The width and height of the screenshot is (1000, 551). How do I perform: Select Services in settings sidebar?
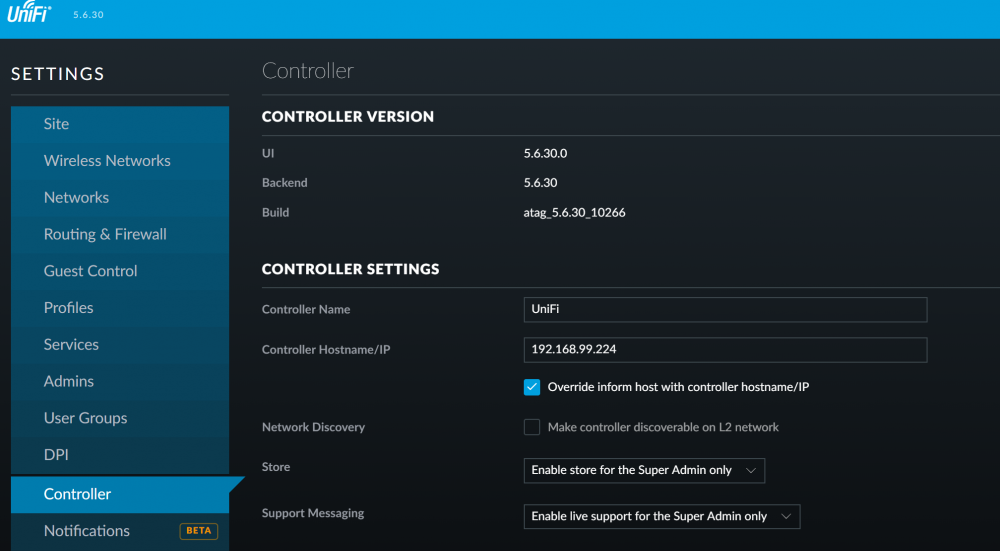click(x=120, y=344)
